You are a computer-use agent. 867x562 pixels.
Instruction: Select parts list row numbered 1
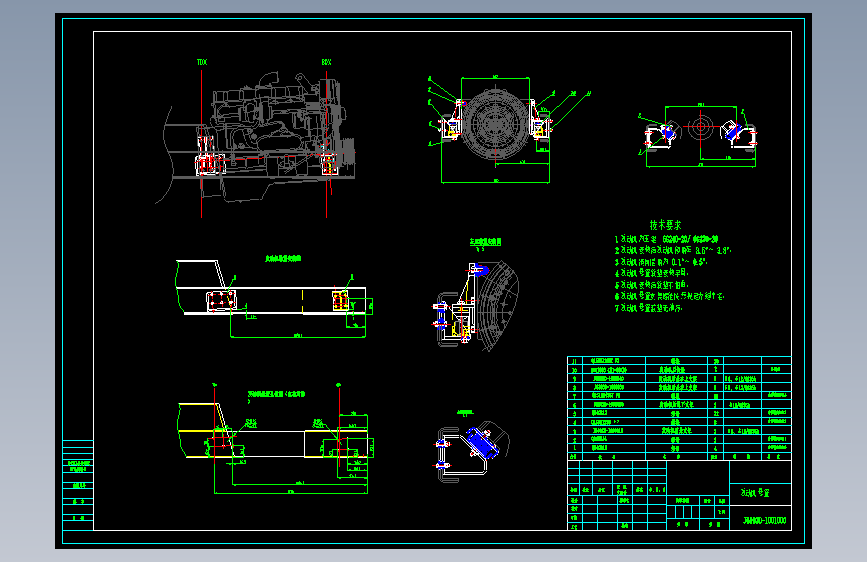point(679,447)
